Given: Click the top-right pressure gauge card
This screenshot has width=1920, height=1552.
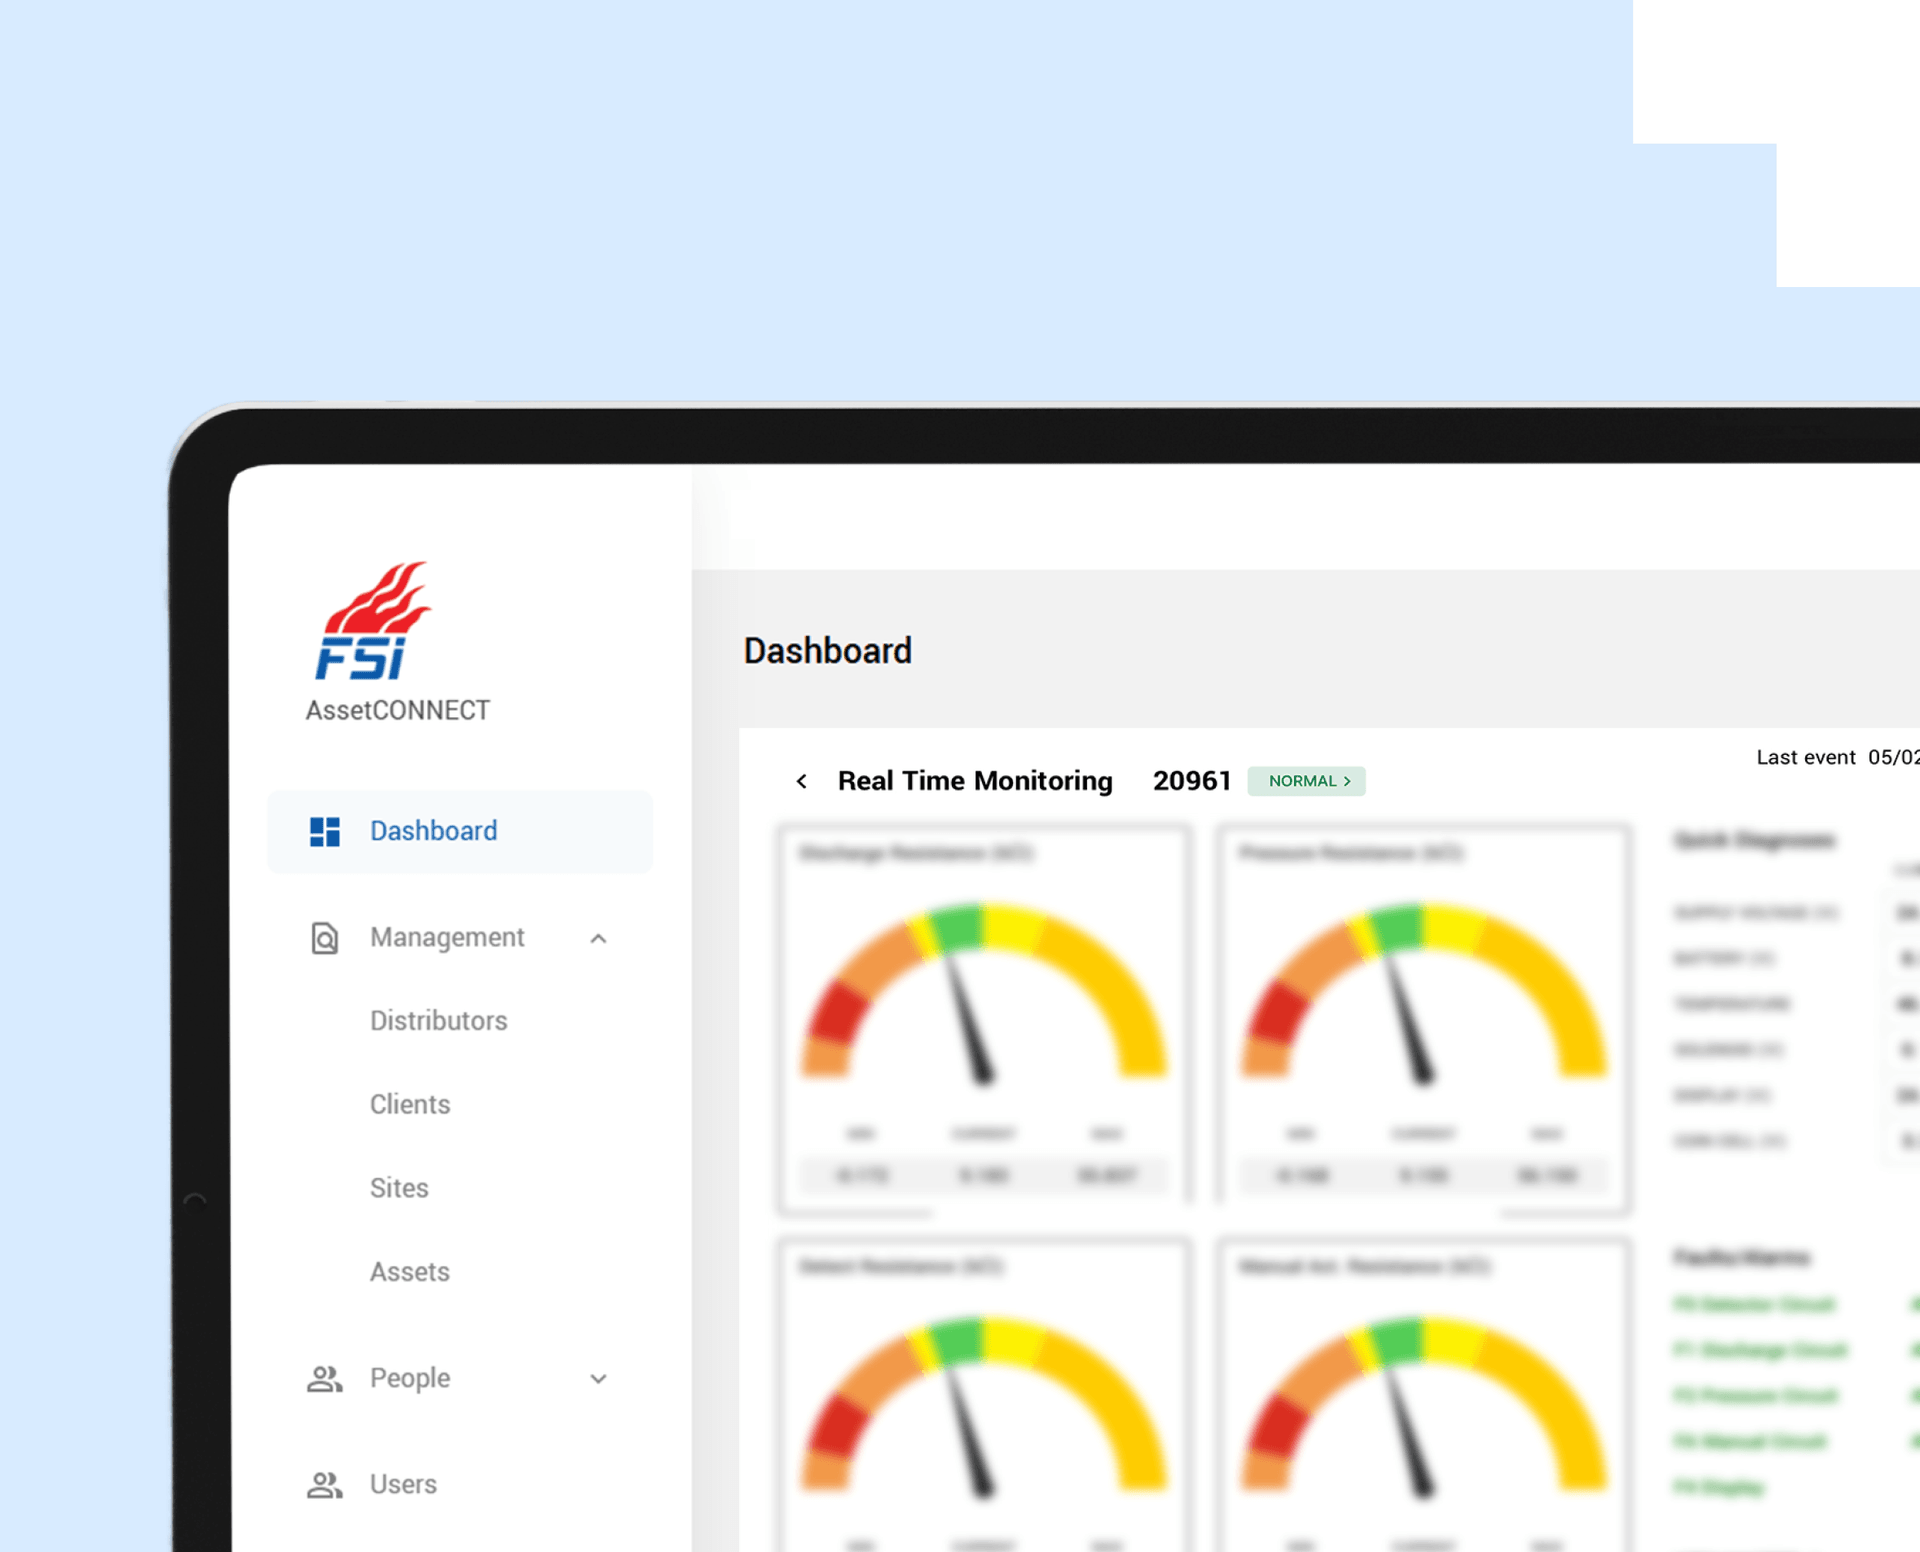Looking at the screenshot, I should point(1423,1020).
